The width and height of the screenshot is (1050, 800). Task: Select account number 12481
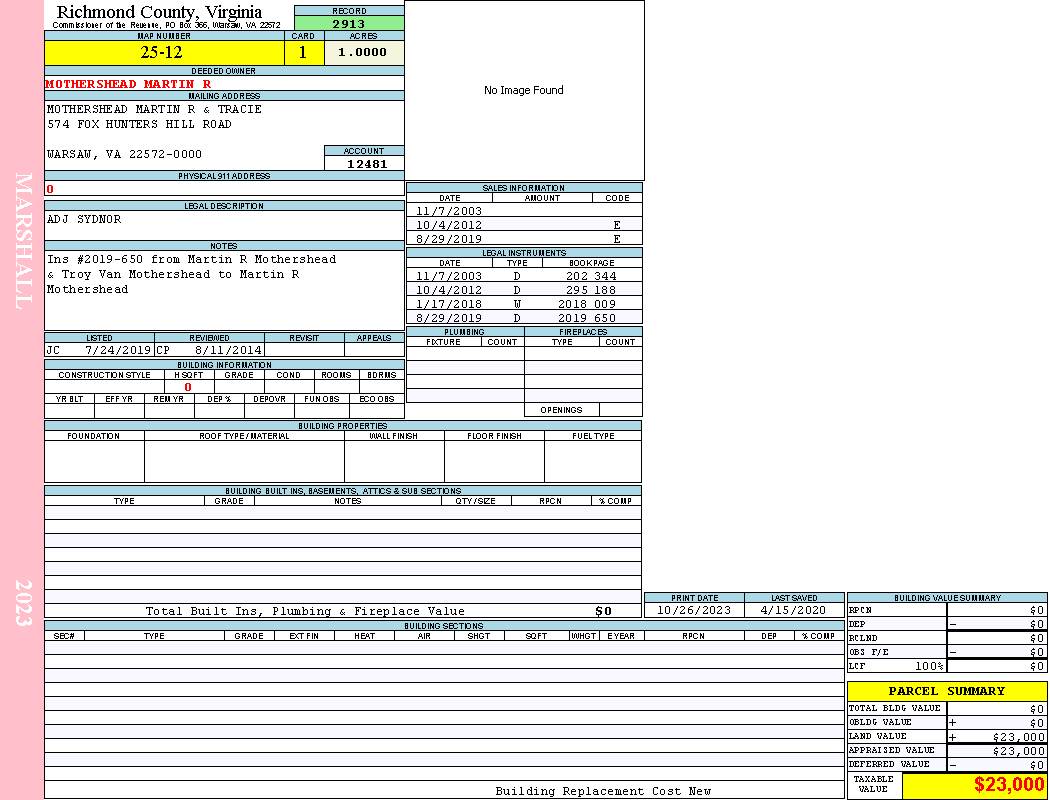[x=366, y=164]
